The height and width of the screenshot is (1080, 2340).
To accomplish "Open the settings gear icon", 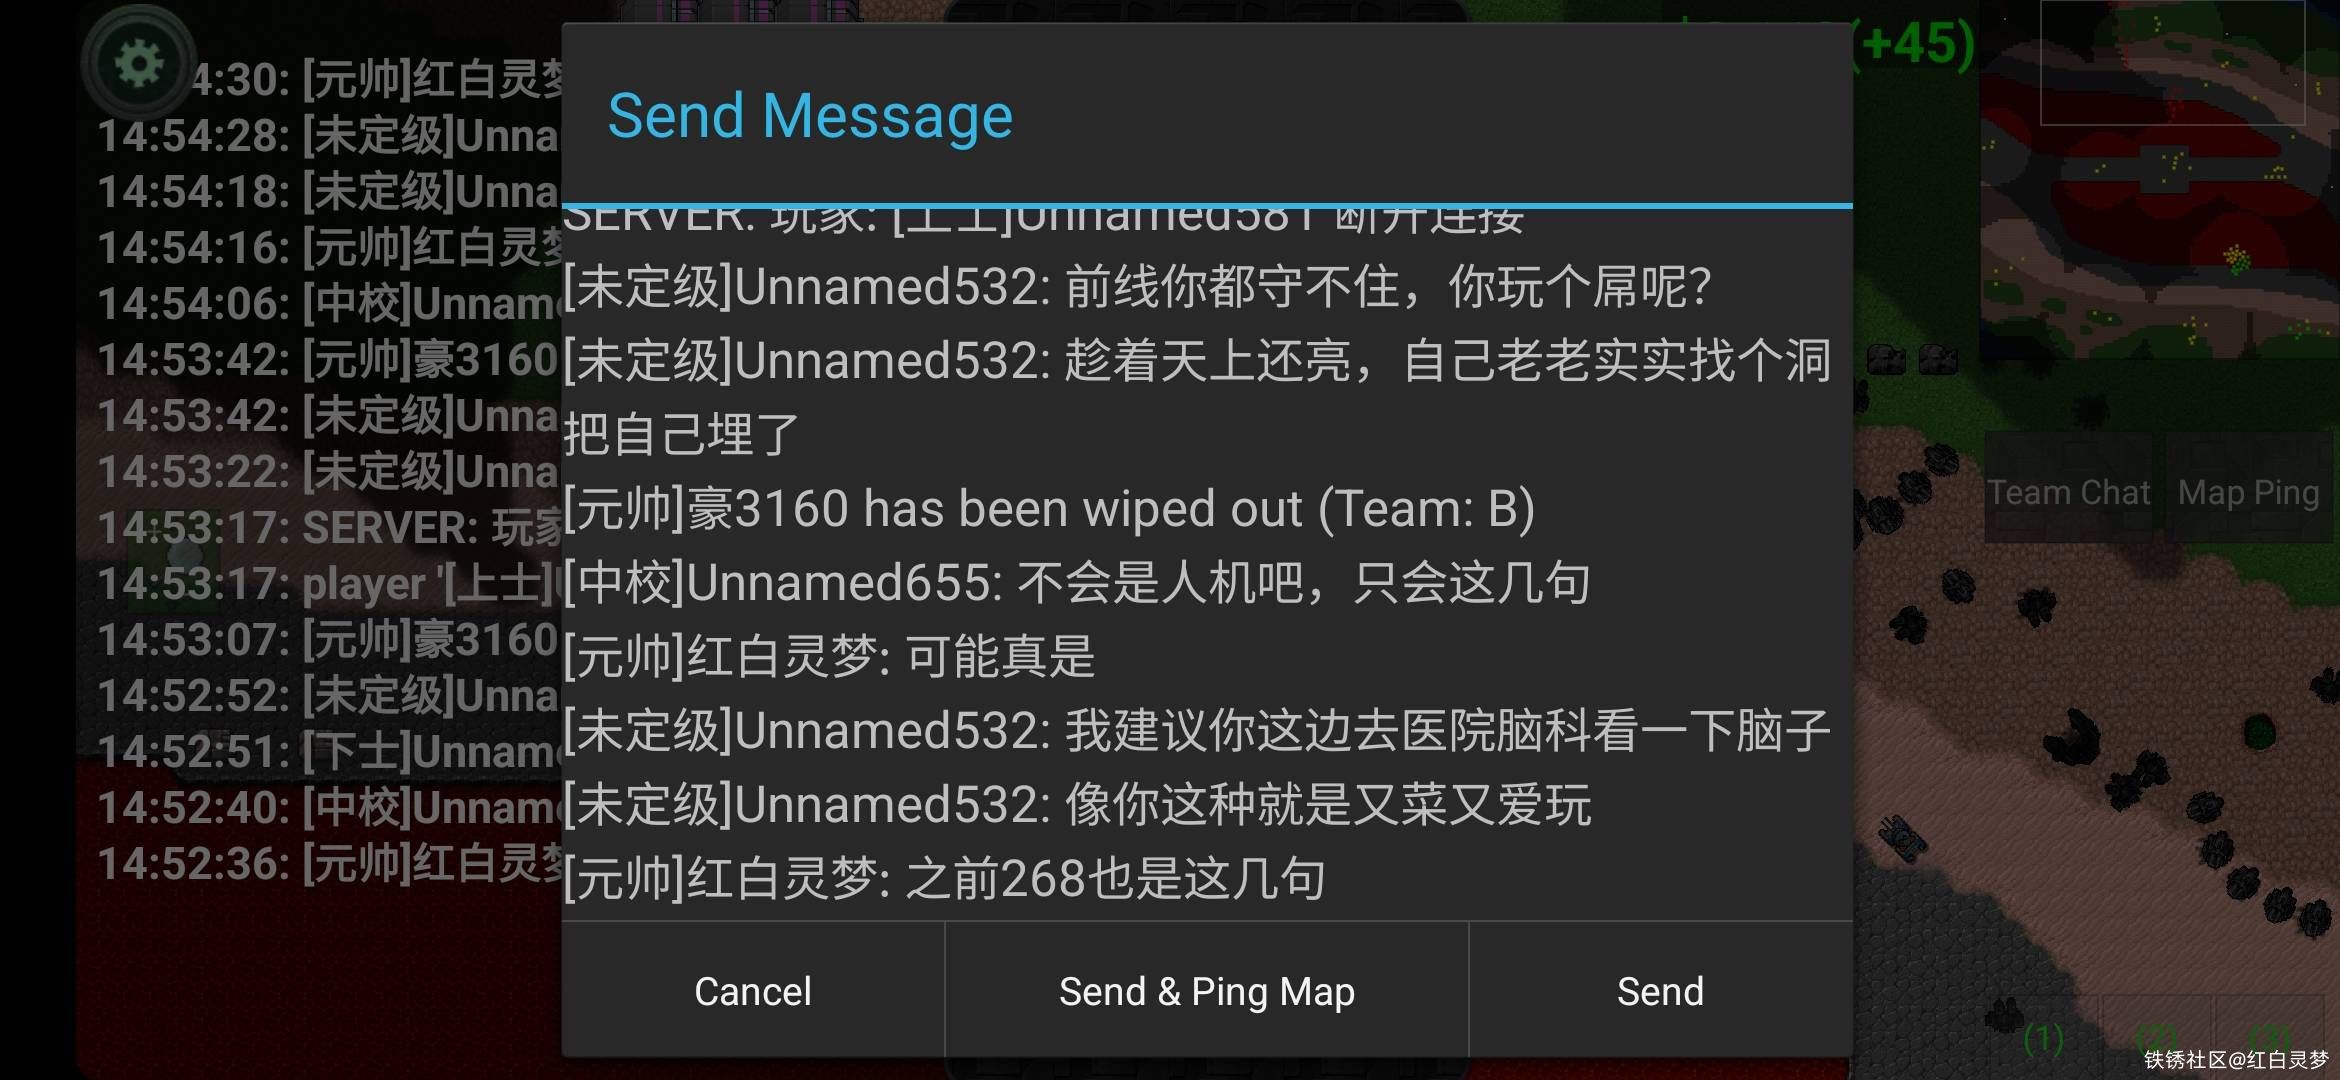I will tap(138, 64).
